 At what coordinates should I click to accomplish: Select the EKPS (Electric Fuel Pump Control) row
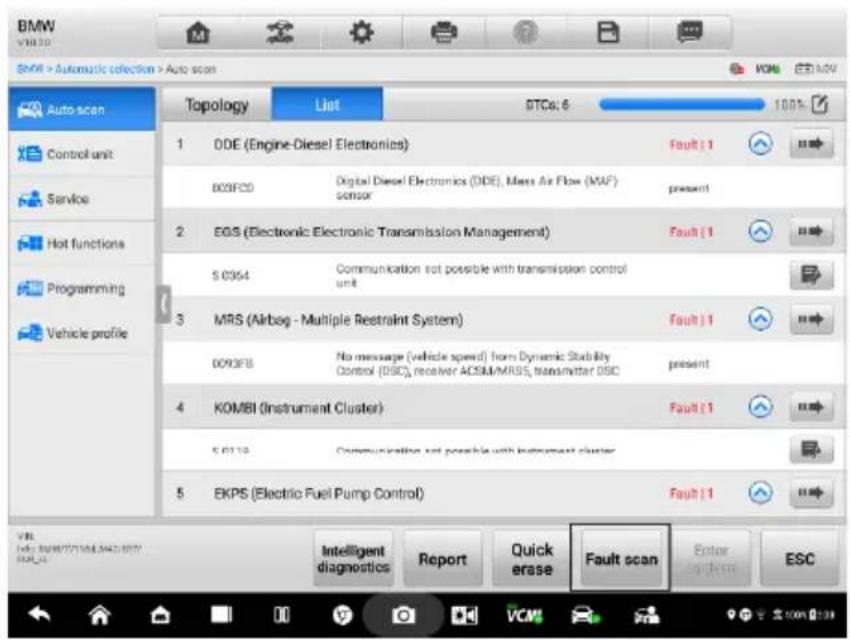(503, 493)
